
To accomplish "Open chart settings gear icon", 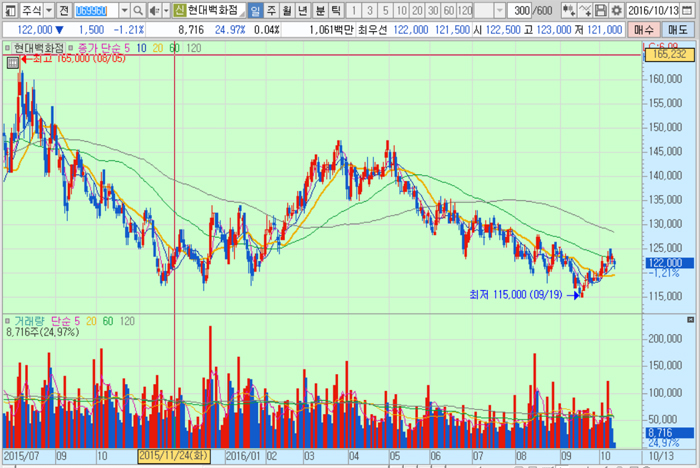I will (x=613, y=10).
